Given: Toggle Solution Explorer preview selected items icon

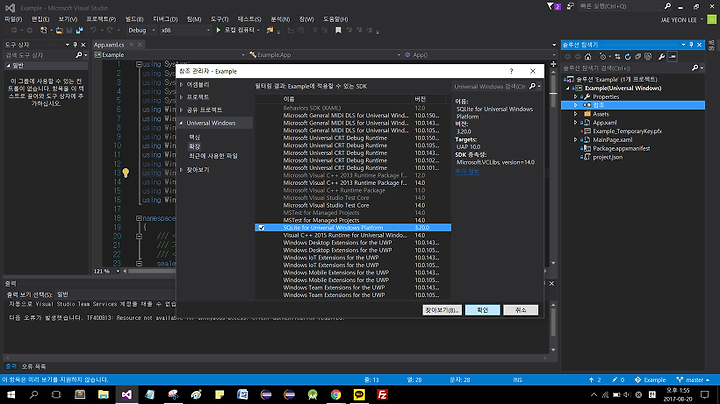Looking at the screenshot, I should [672, 56].
